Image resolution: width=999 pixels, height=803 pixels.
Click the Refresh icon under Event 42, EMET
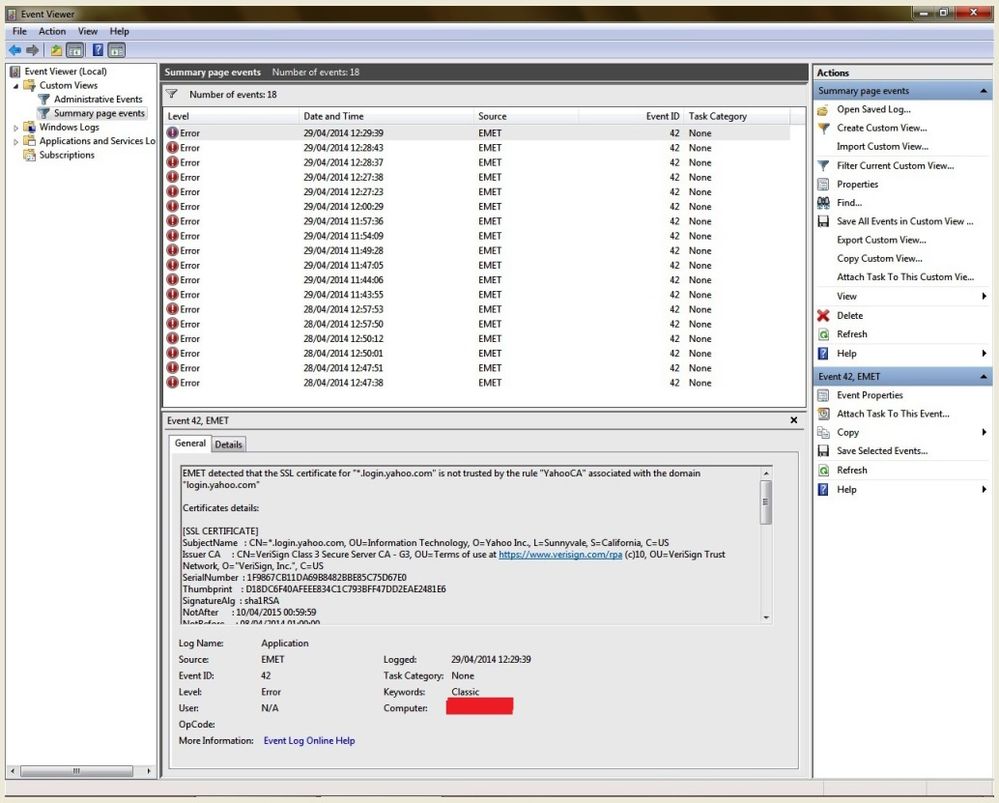[x=823, y=470]
